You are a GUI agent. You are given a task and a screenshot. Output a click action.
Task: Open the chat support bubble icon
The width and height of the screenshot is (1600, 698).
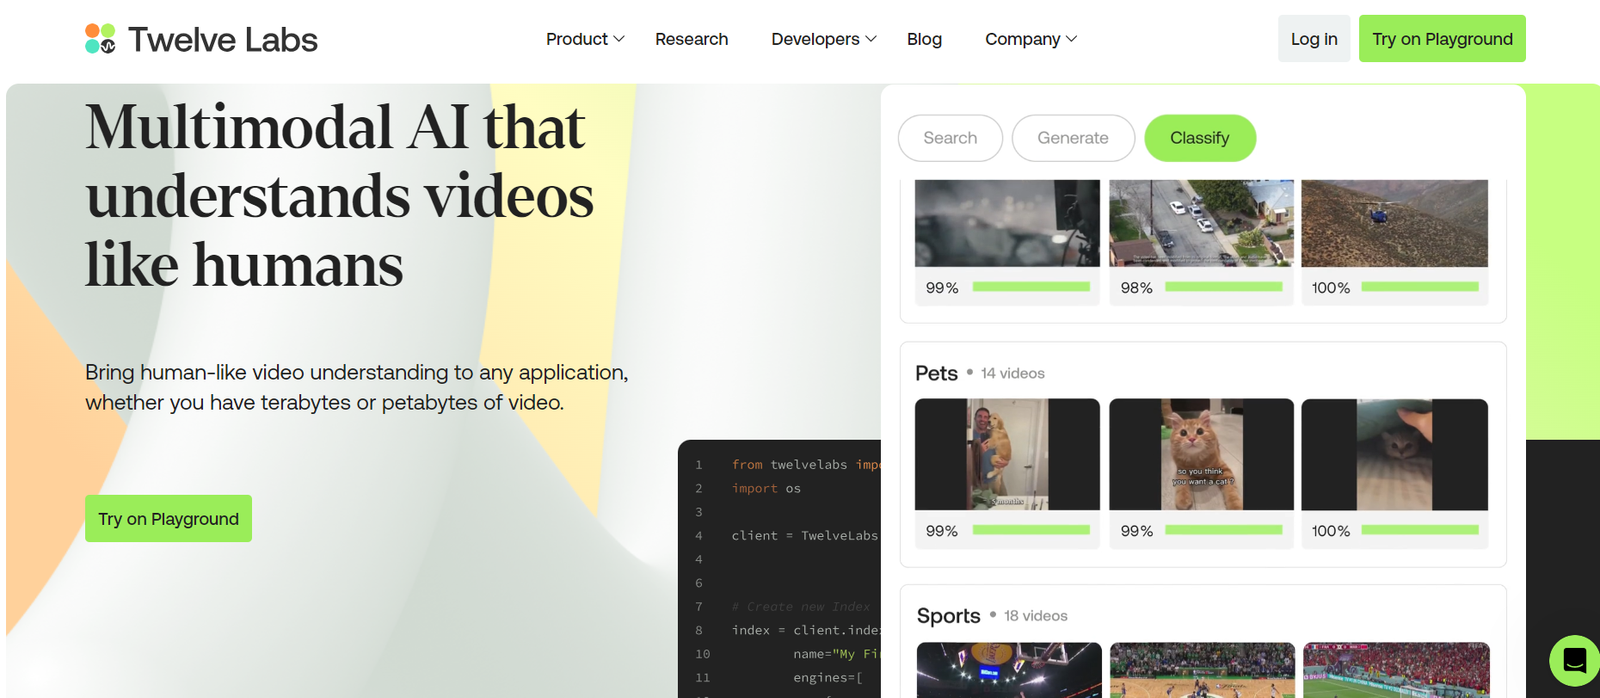[x=1574, y=661]
